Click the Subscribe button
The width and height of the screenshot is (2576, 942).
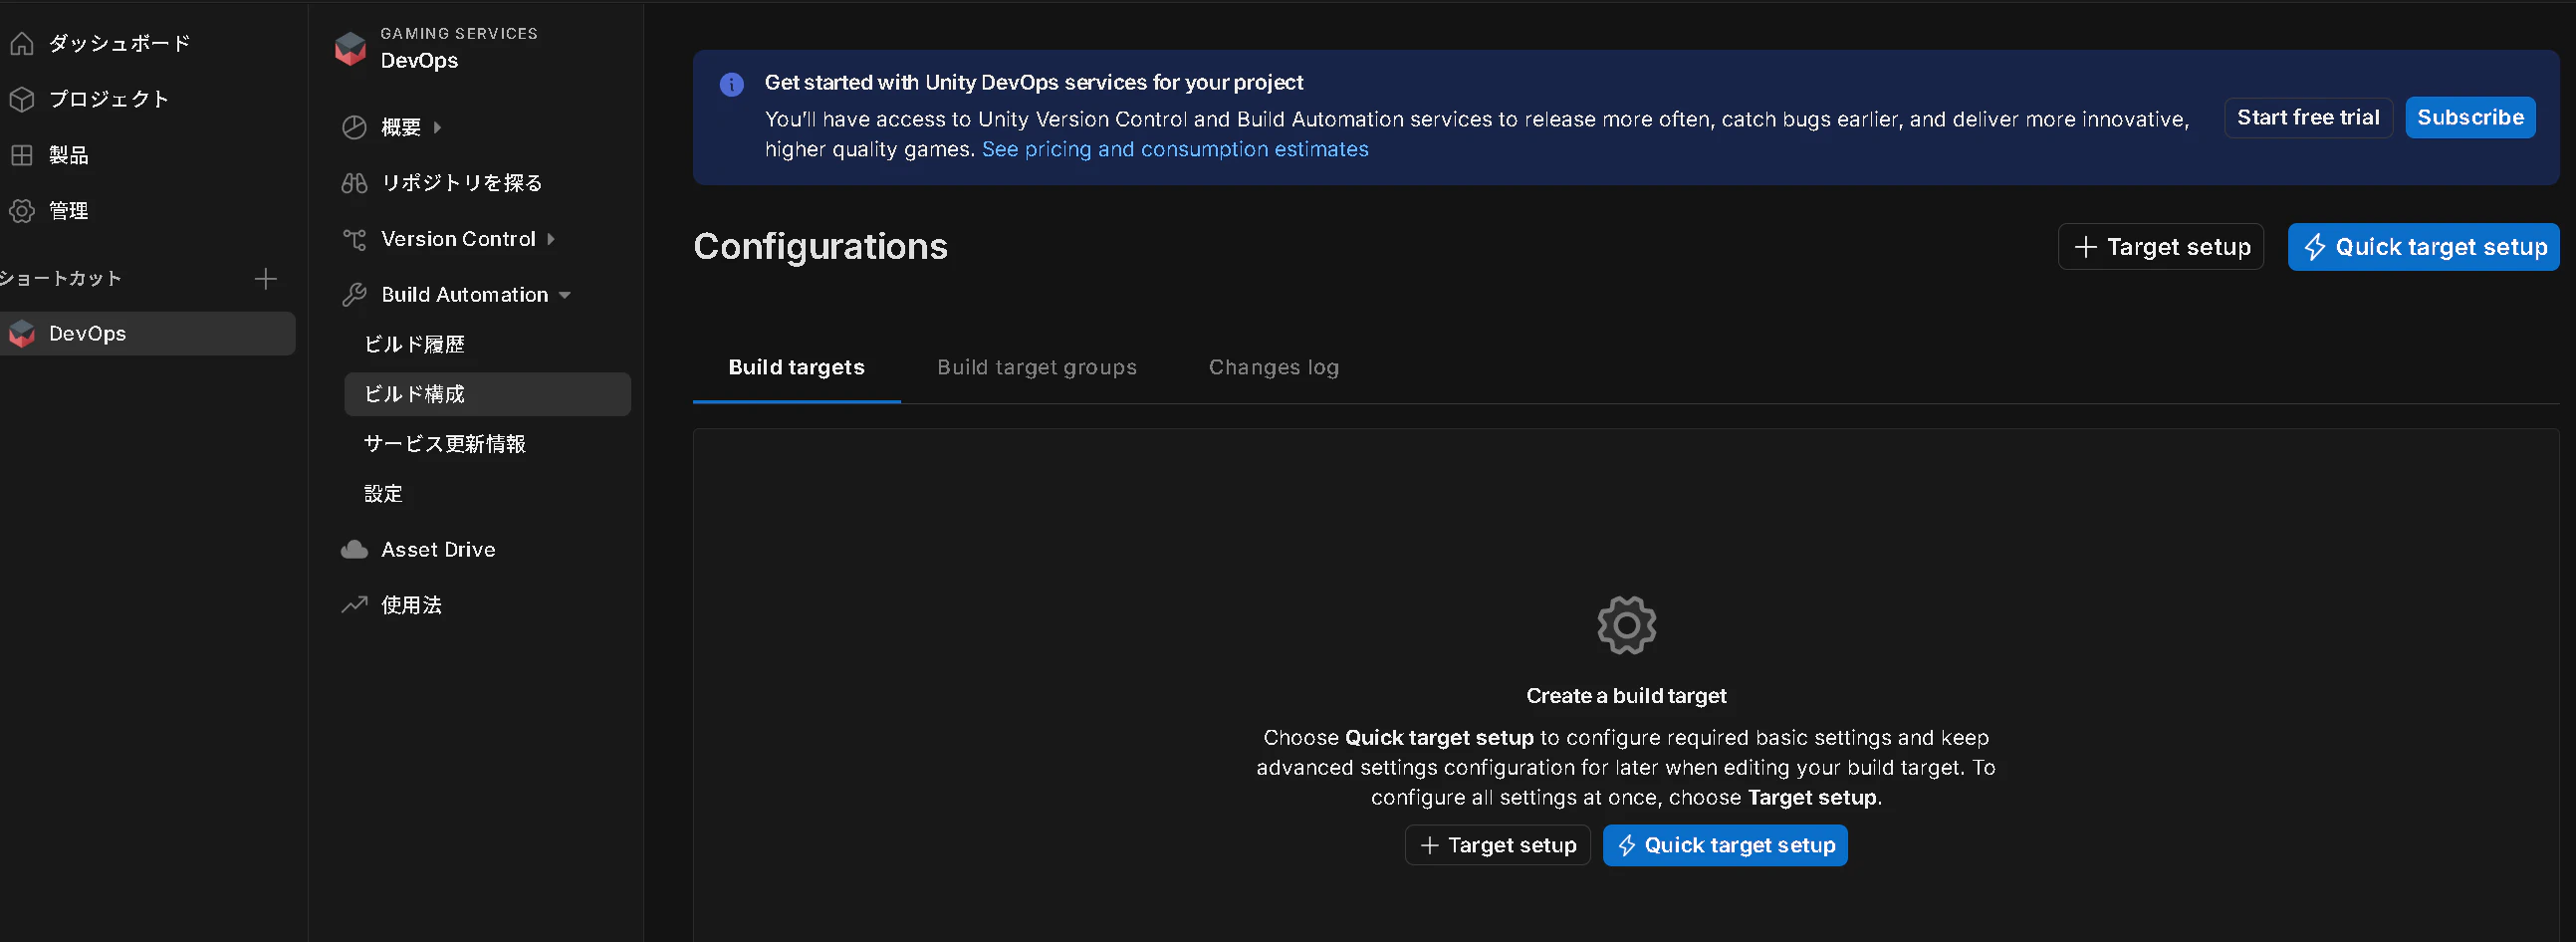coord(2470,118)
